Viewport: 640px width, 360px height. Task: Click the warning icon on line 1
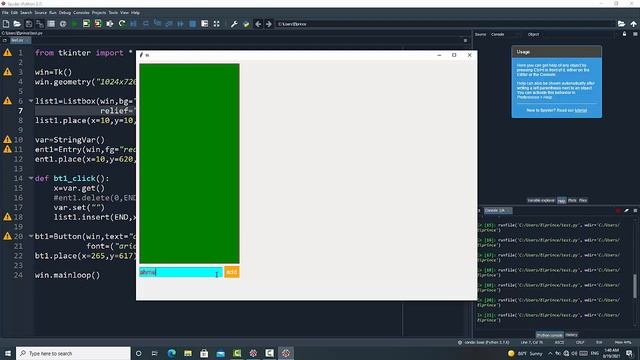(x=7, y=53)
